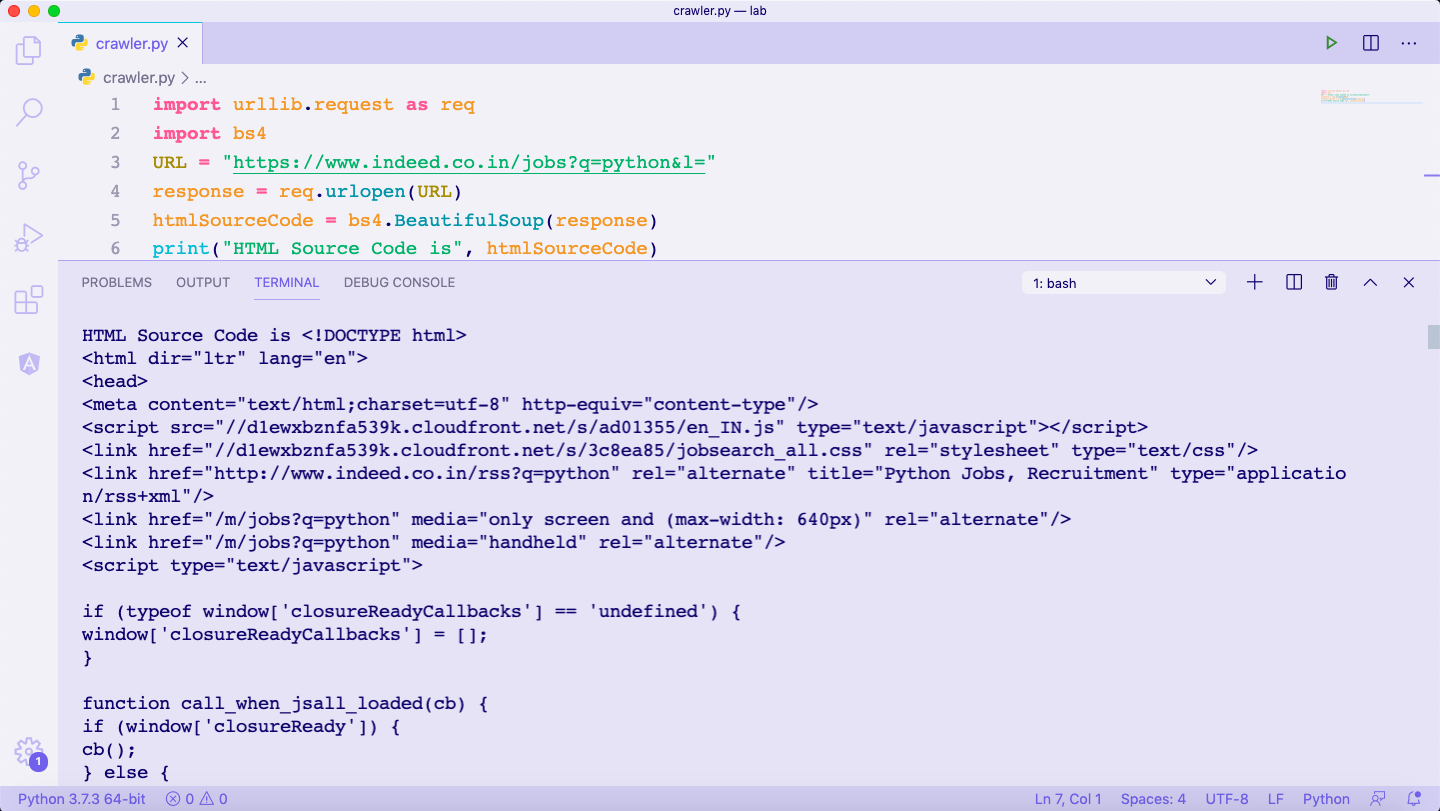Switch to the DEBUG CONSOLE panel tab

pos(399,282)
